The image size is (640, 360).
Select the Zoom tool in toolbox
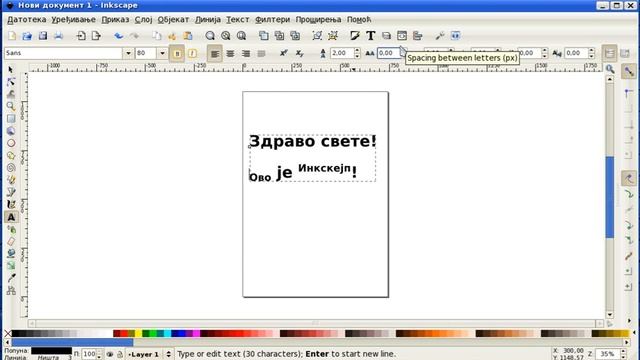[x=11, y=107]
